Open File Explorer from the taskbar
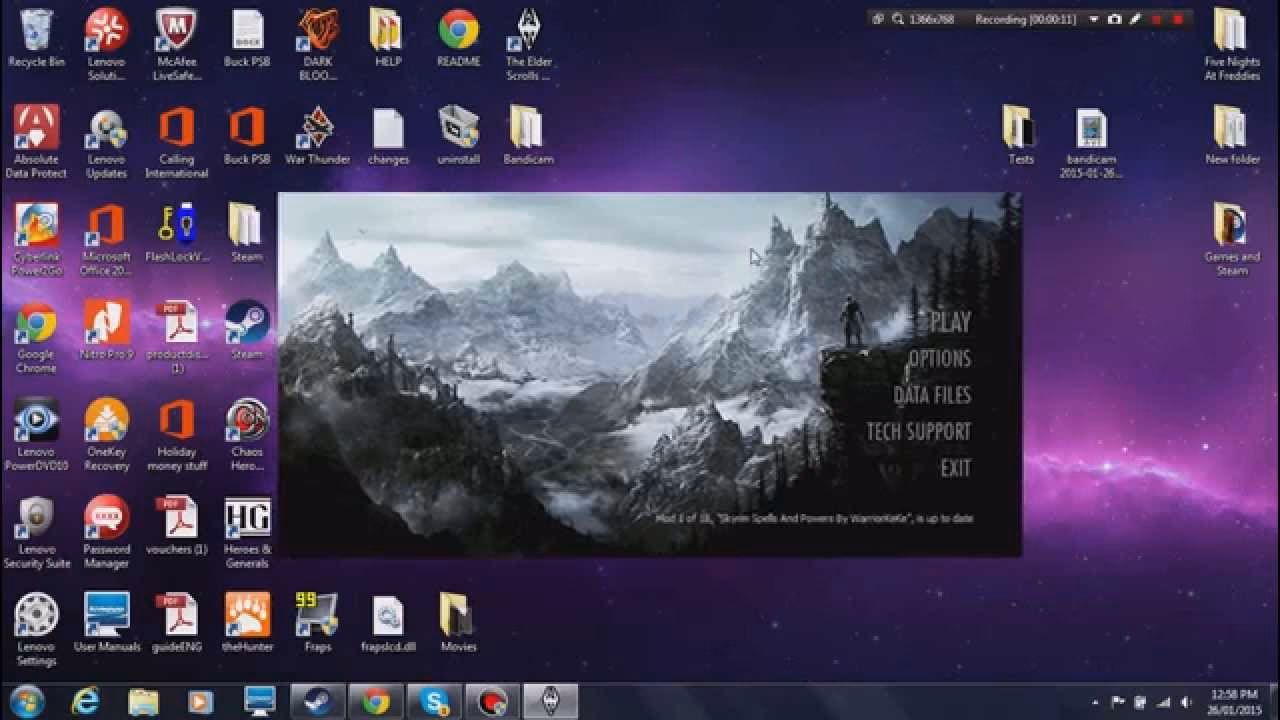The image size is (1280, 720). pos(143,701)
